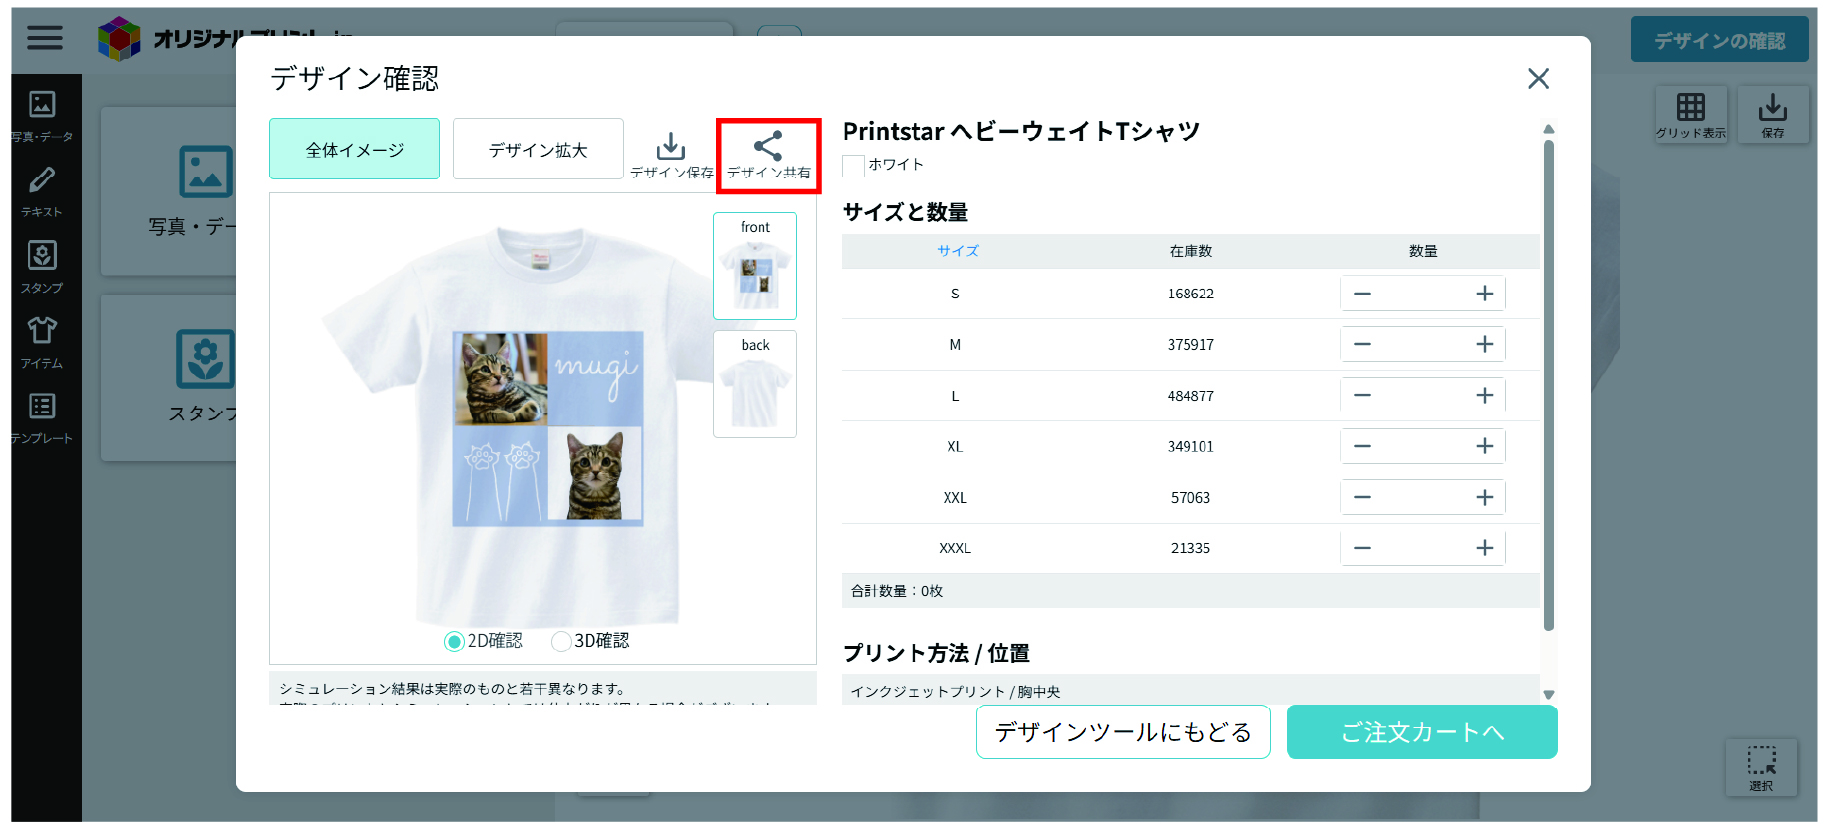Click the site logo cube icon
This screenshot has width=1829, height=829.
click(x=119, y=38)
